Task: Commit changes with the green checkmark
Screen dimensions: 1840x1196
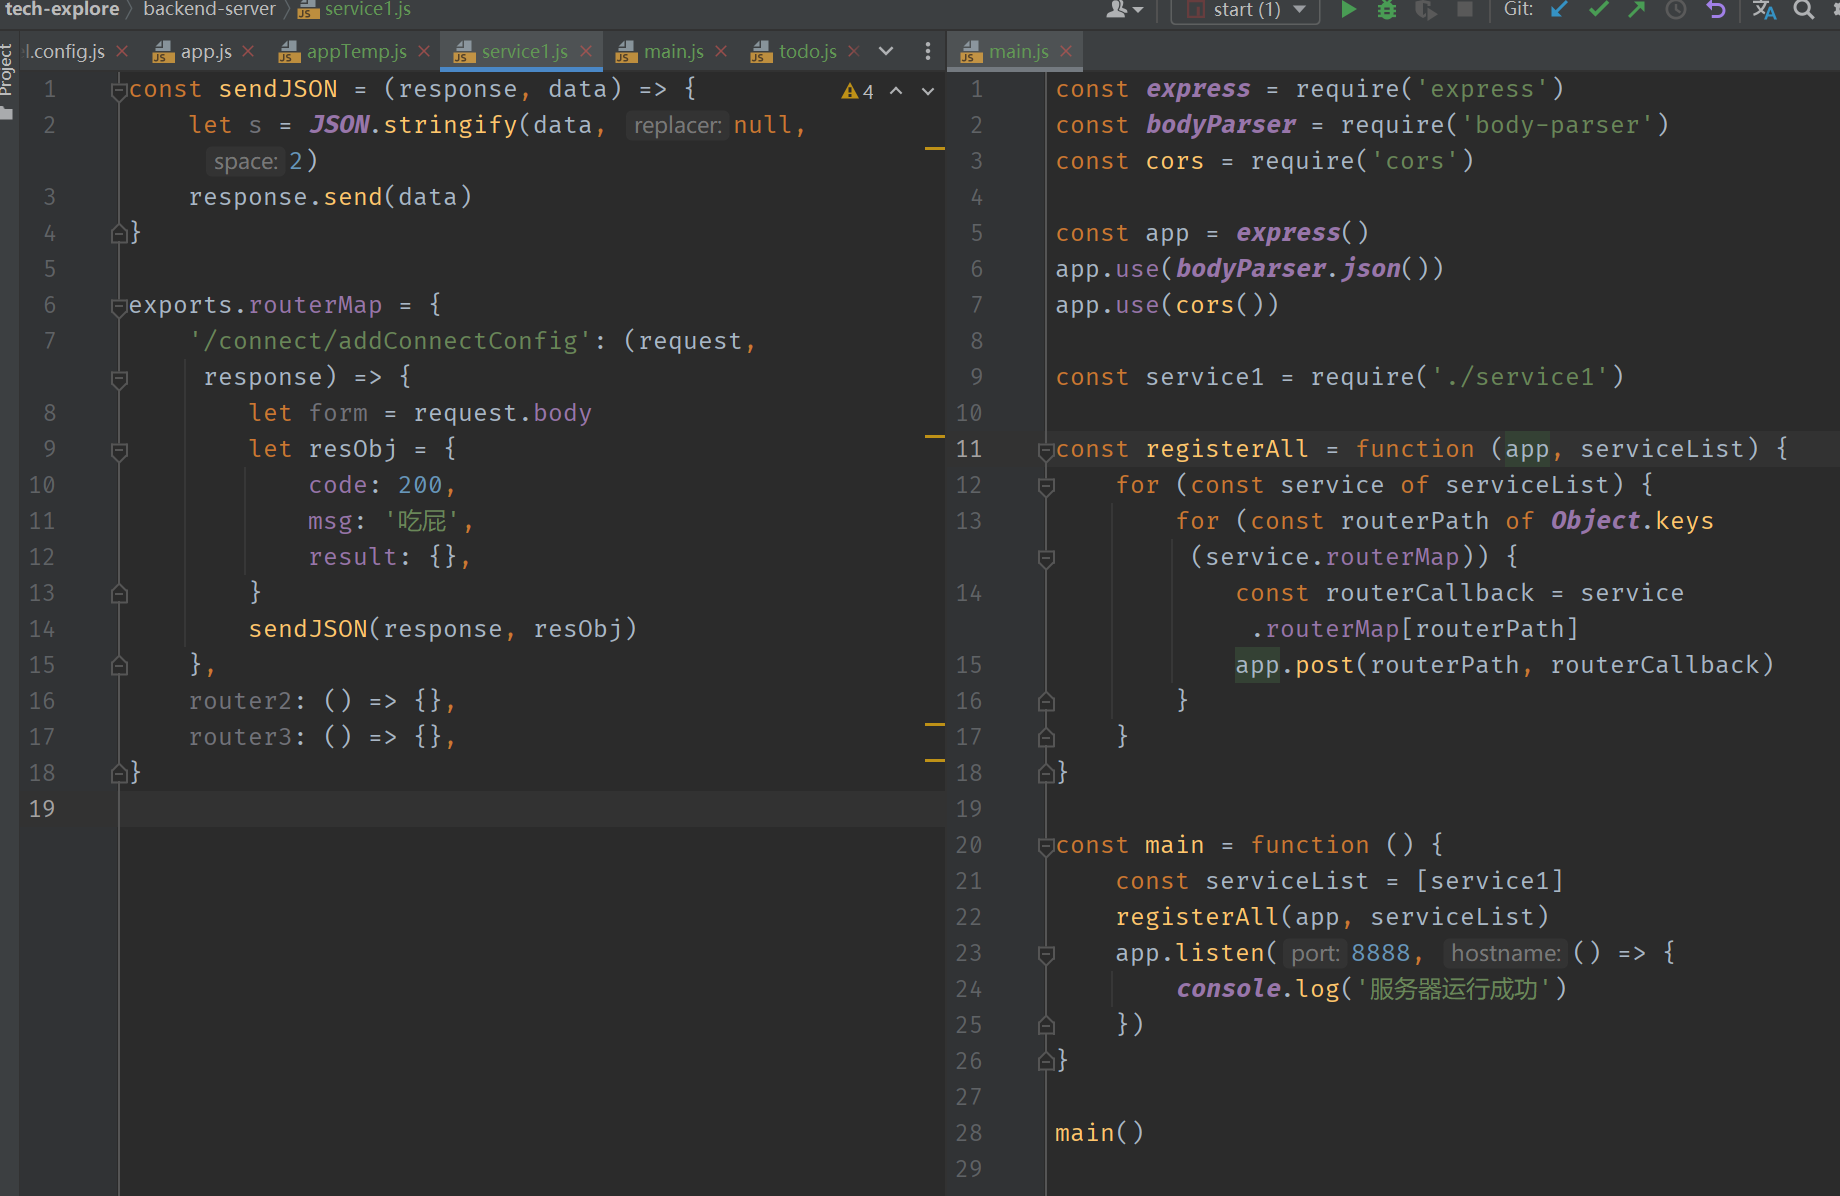Action: click(x=1598, y=10)
